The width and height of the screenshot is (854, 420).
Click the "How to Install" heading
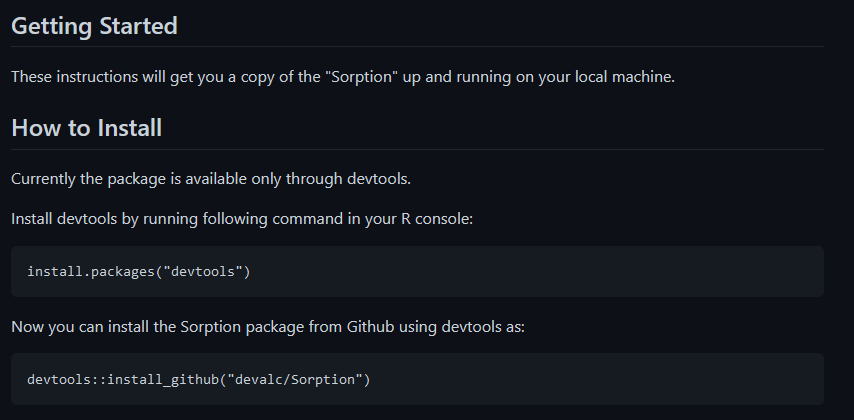pyautogui.click(x=86, y=128)
